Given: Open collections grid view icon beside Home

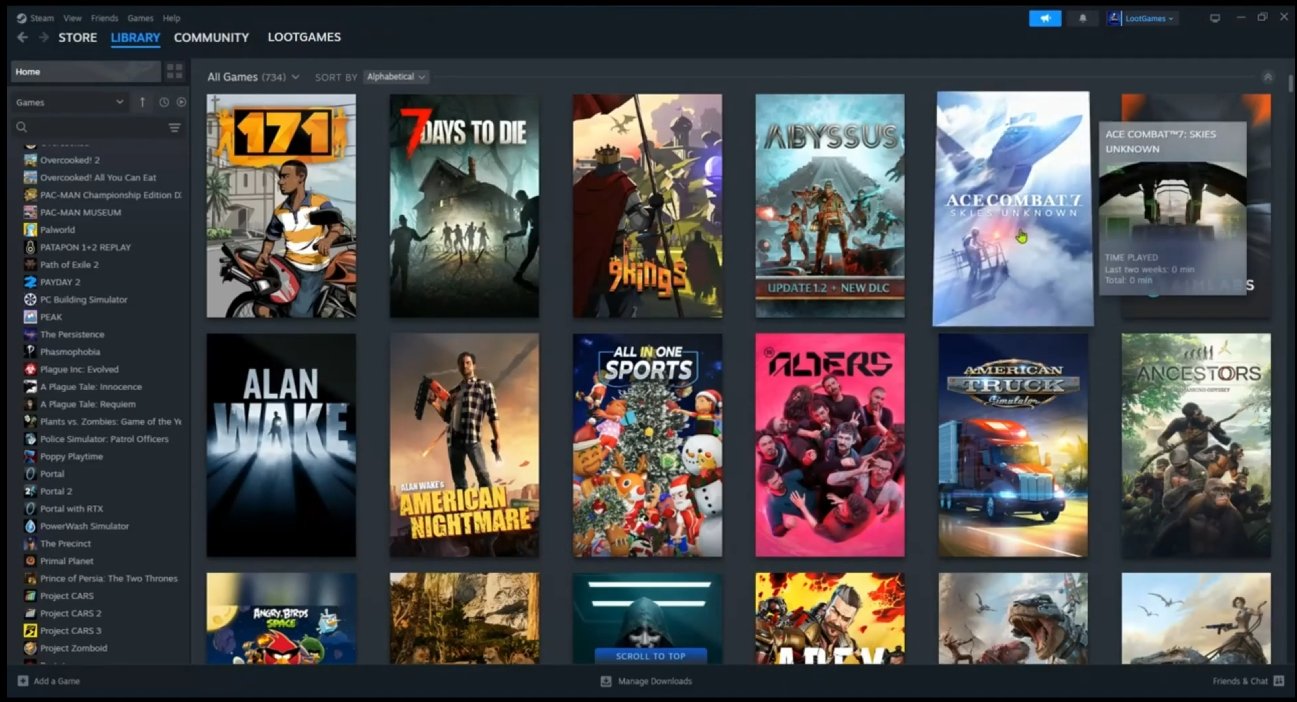Looking at the screenshot, I should pyautogui.click(x=175, y=71).
